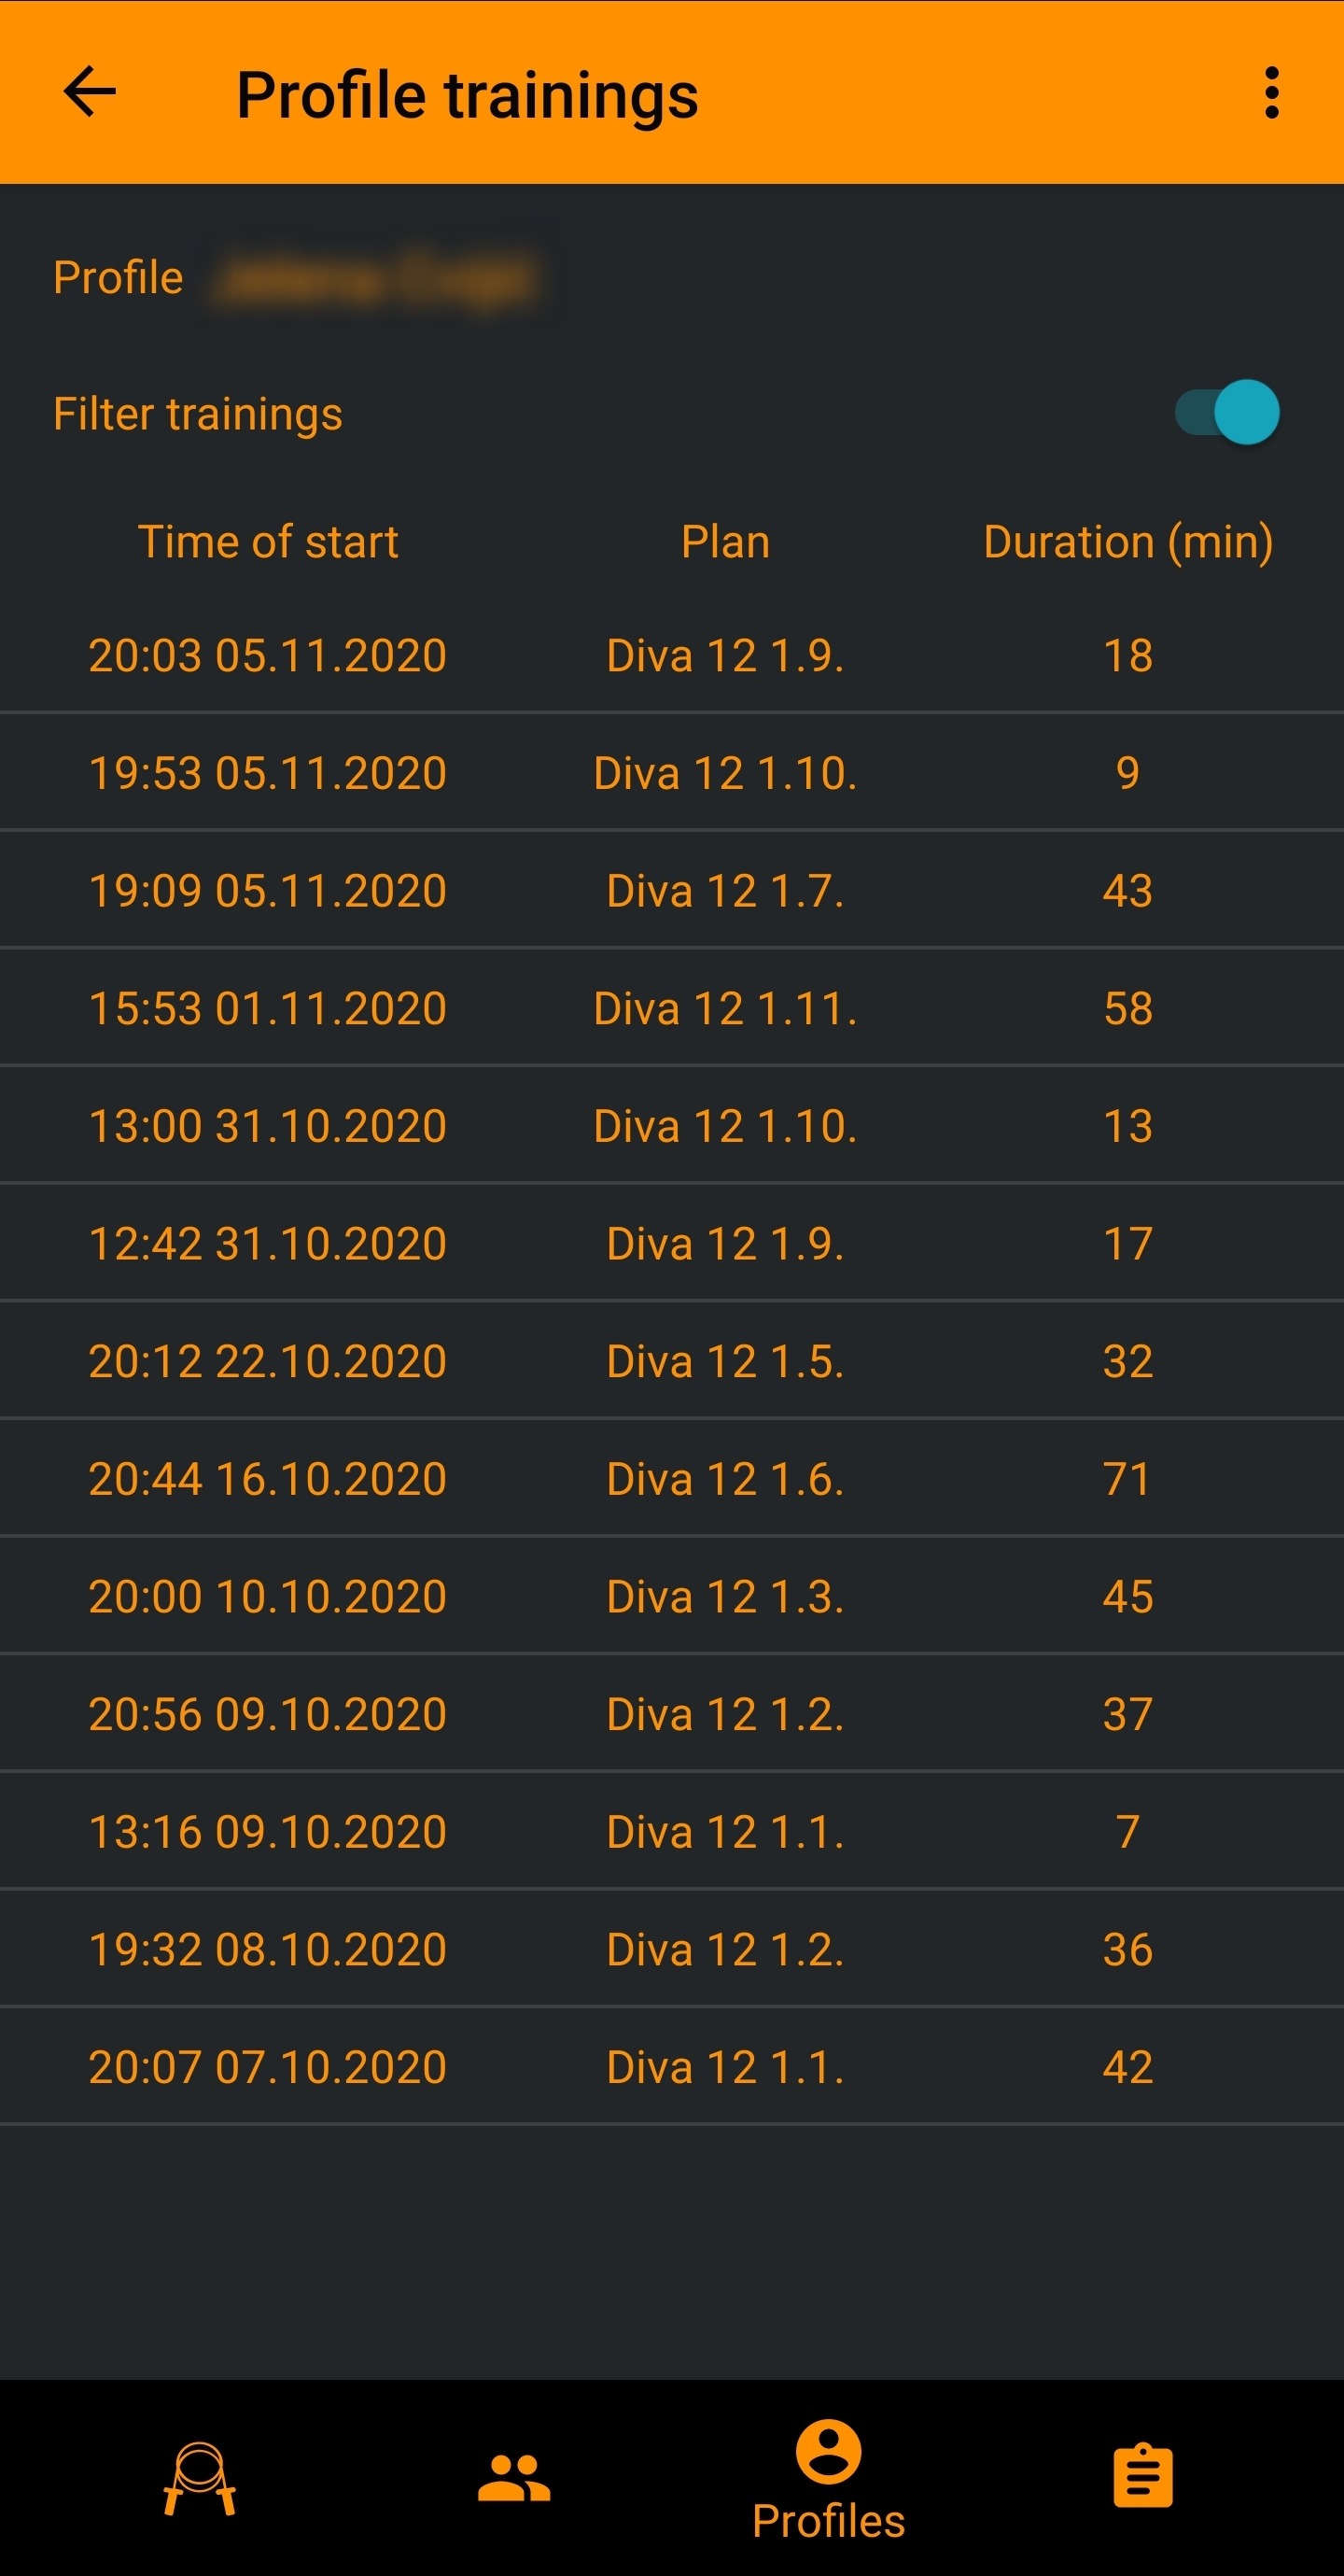Select the Diva 12 1.11. training row

[672, 1008]
